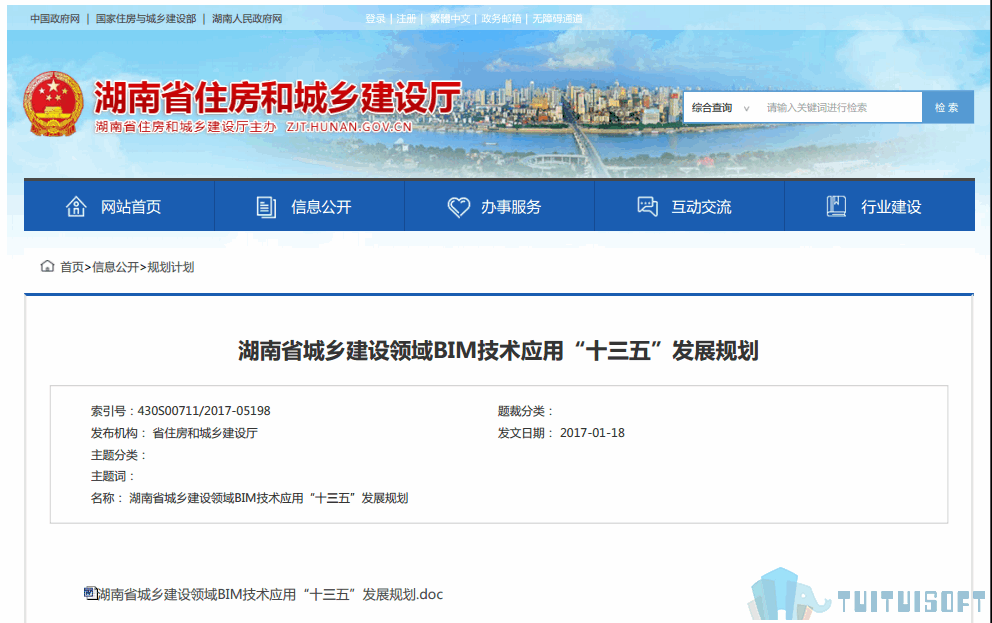Viewport: 992px width, 623px height.
Task: Open the 网站首页 navigation tab
Action: [119, 206]
